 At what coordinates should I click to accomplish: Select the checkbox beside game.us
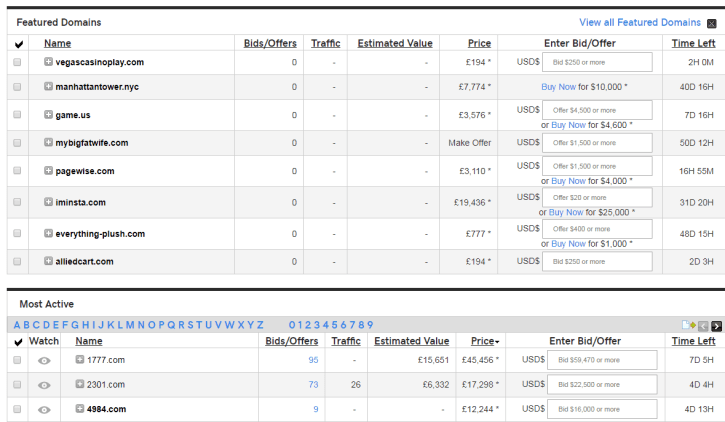(x=17, y=115)
